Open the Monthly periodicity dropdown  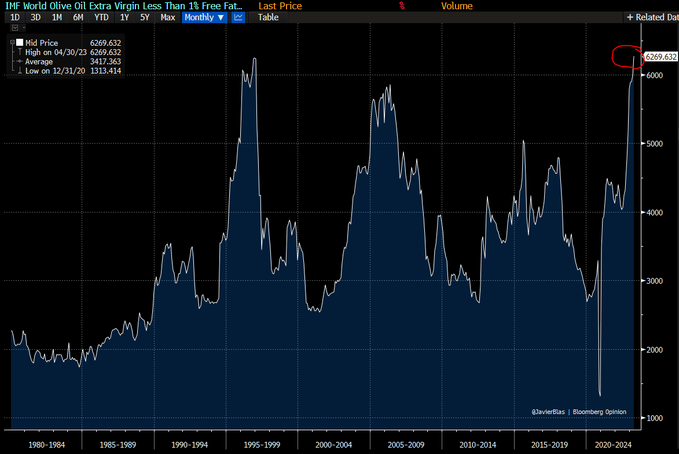(x=204, y=18)
